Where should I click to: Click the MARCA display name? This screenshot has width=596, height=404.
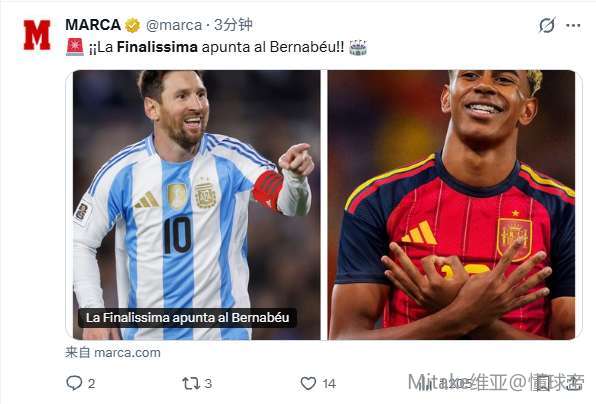(93, 25)
